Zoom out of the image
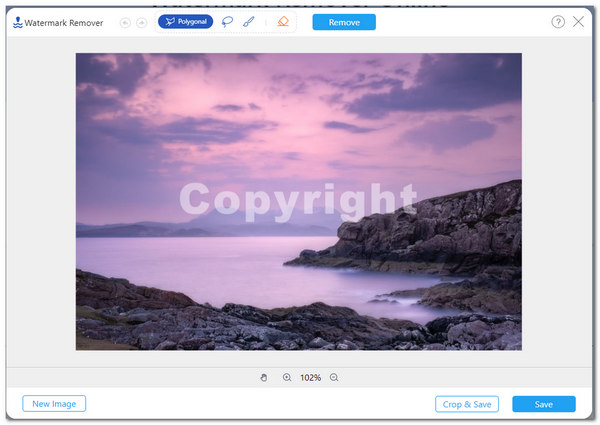 click(334, 378)
